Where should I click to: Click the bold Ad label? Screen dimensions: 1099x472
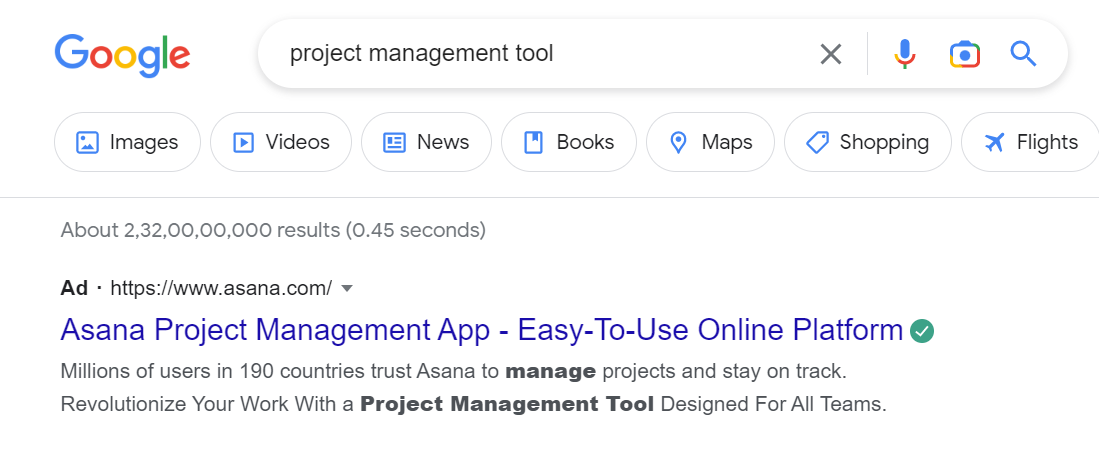tap(74, 289)
